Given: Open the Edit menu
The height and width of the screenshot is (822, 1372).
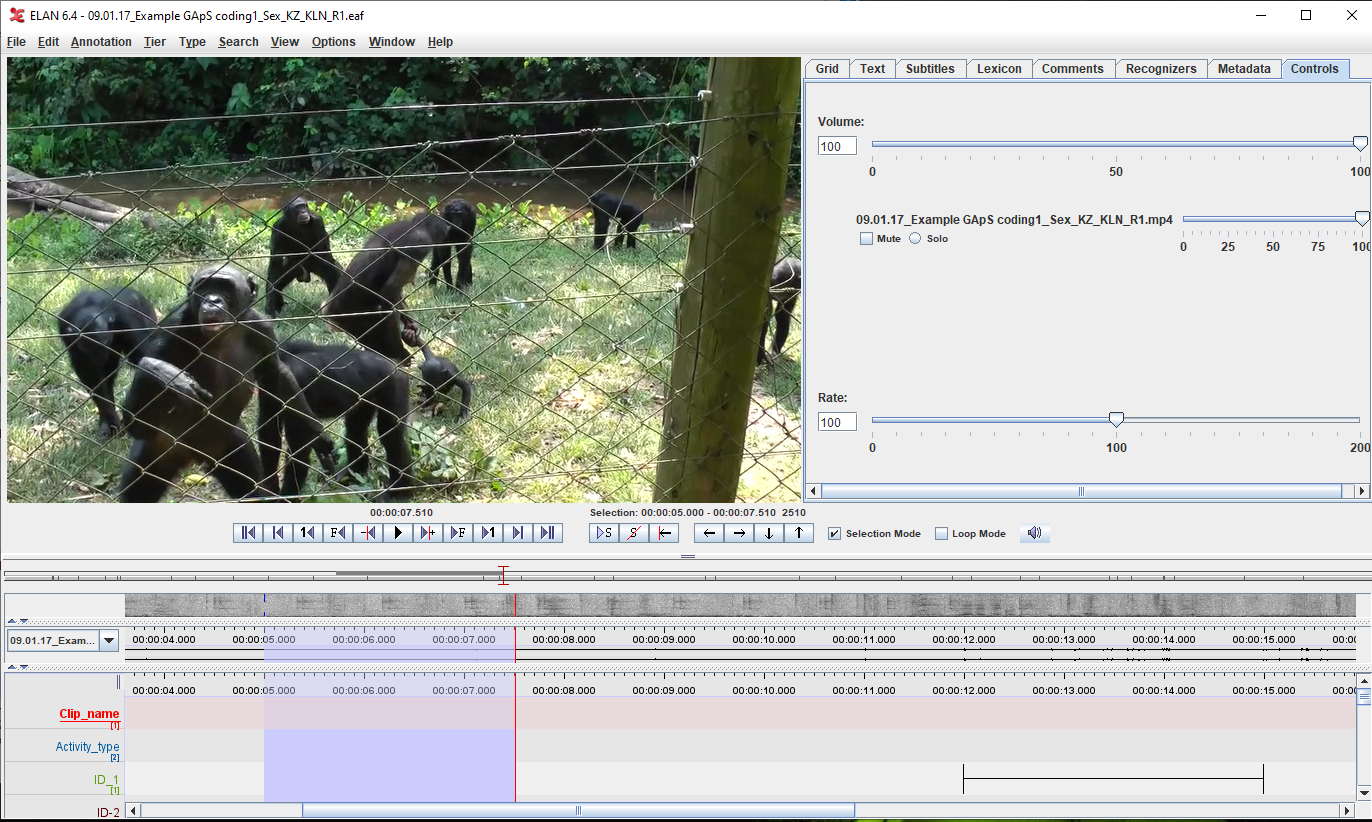Looking at the screenshot, I should 48,42.
